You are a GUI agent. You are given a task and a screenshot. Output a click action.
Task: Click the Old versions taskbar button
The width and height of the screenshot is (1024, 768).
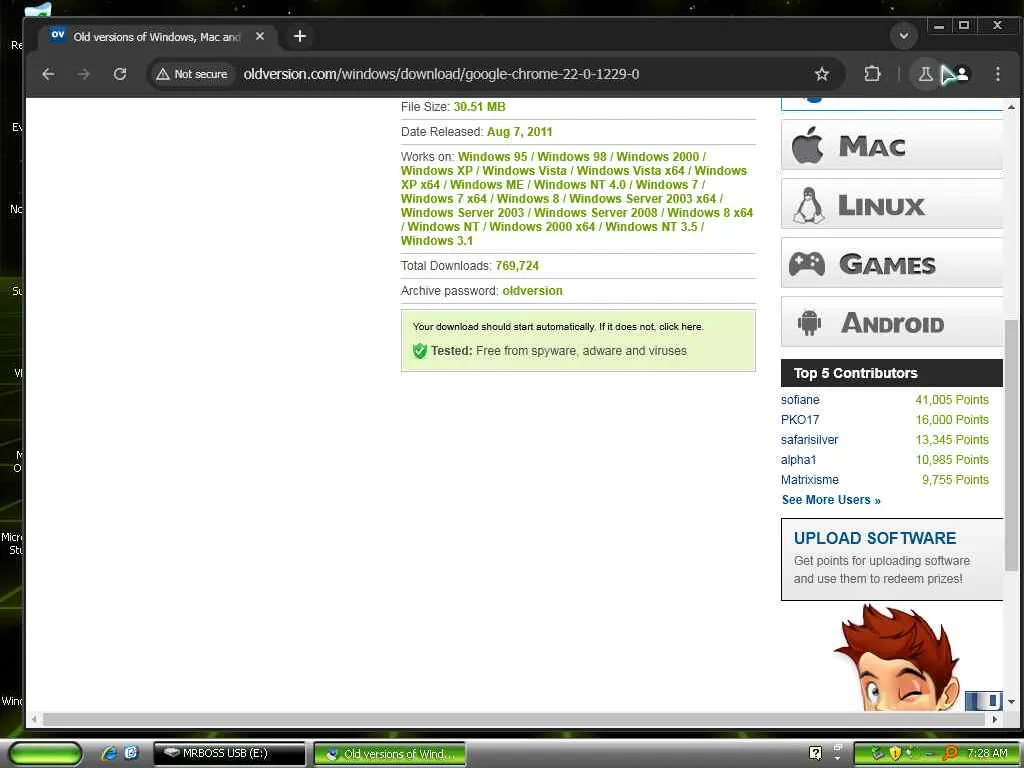coord(389,754)
